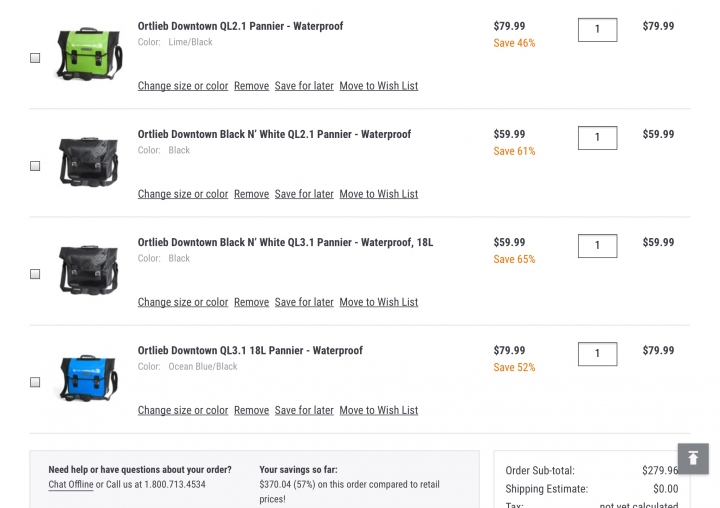Open Ortlieb Downtown QL3.1 18L Pannier title
The height and width of the screenshot is (508, 720).
pos(250,351)
